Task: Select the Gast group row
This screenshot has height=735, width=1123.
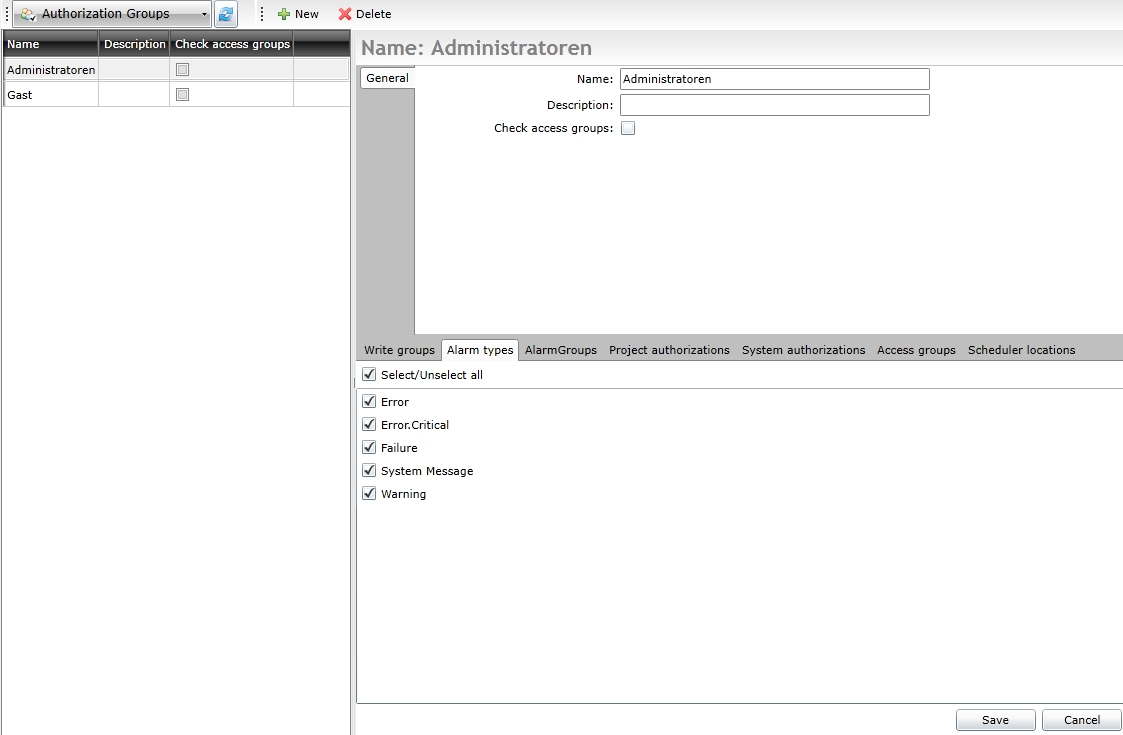Action: point(50,94)
